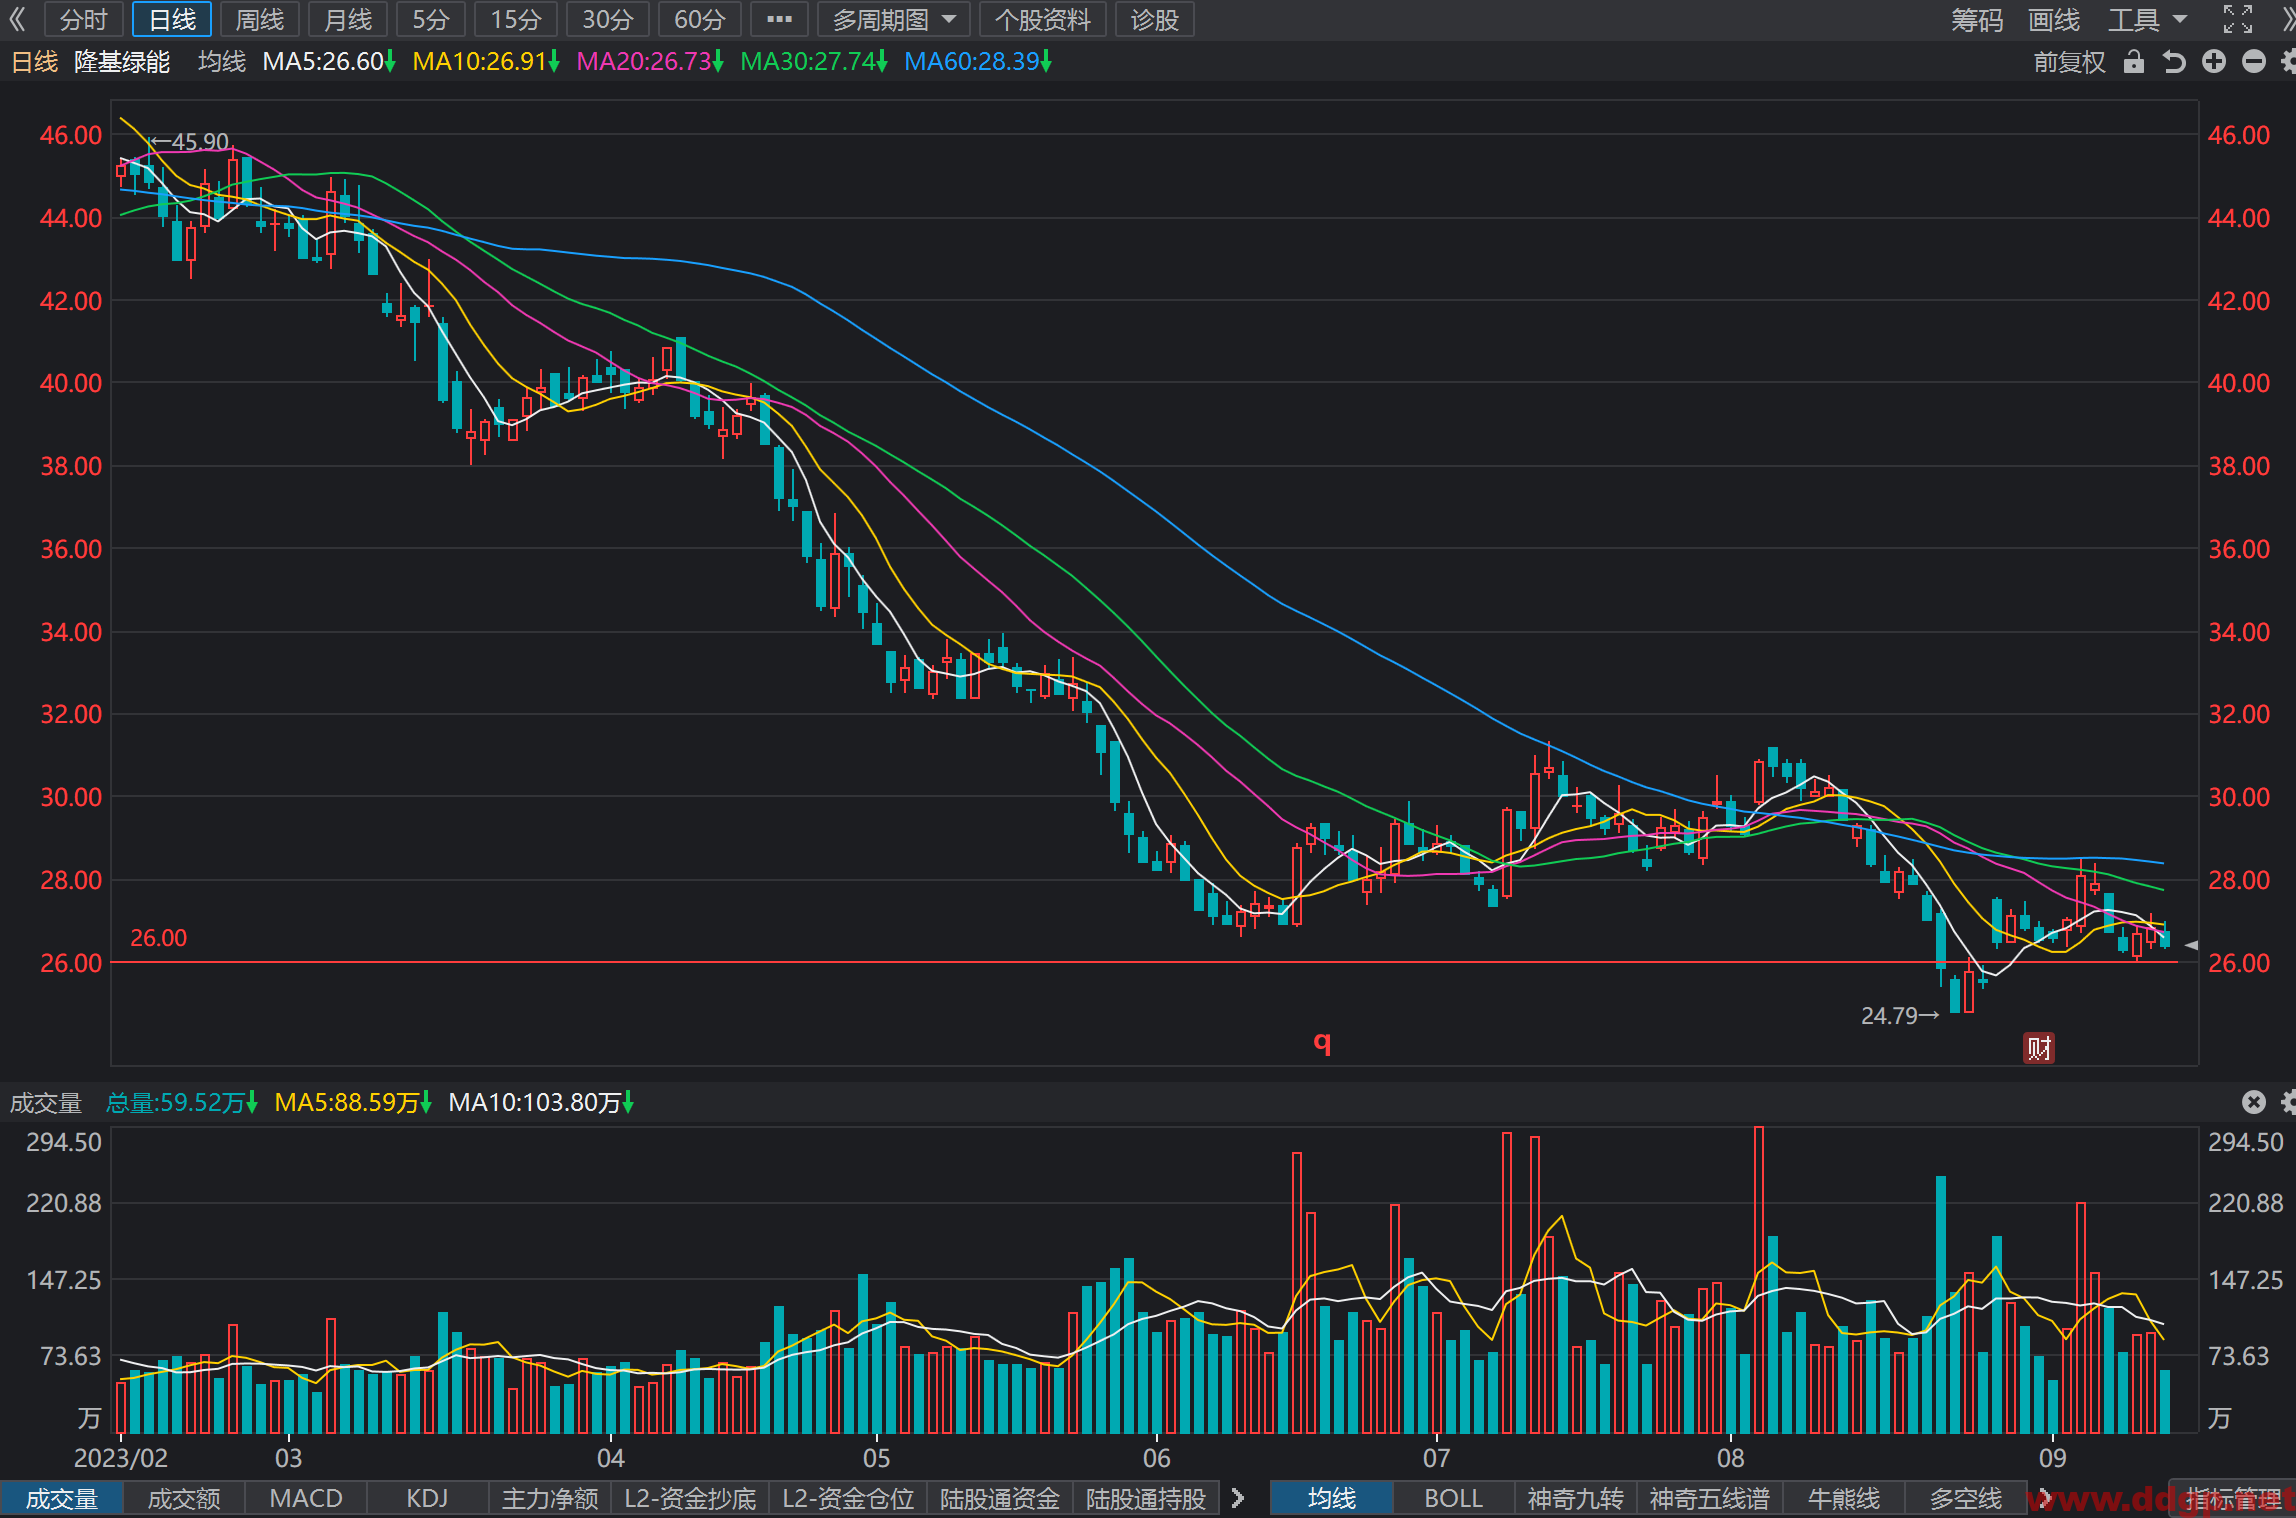Image resolution: width=2296 pixels, height=1518 pixels.
Task: Expand more indicator tabs arrow
Action: pos(1238,1498)
